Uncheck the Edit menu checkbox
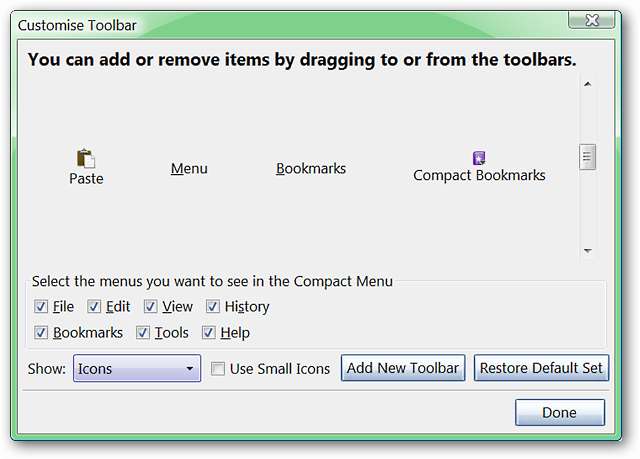 (94, 307)
